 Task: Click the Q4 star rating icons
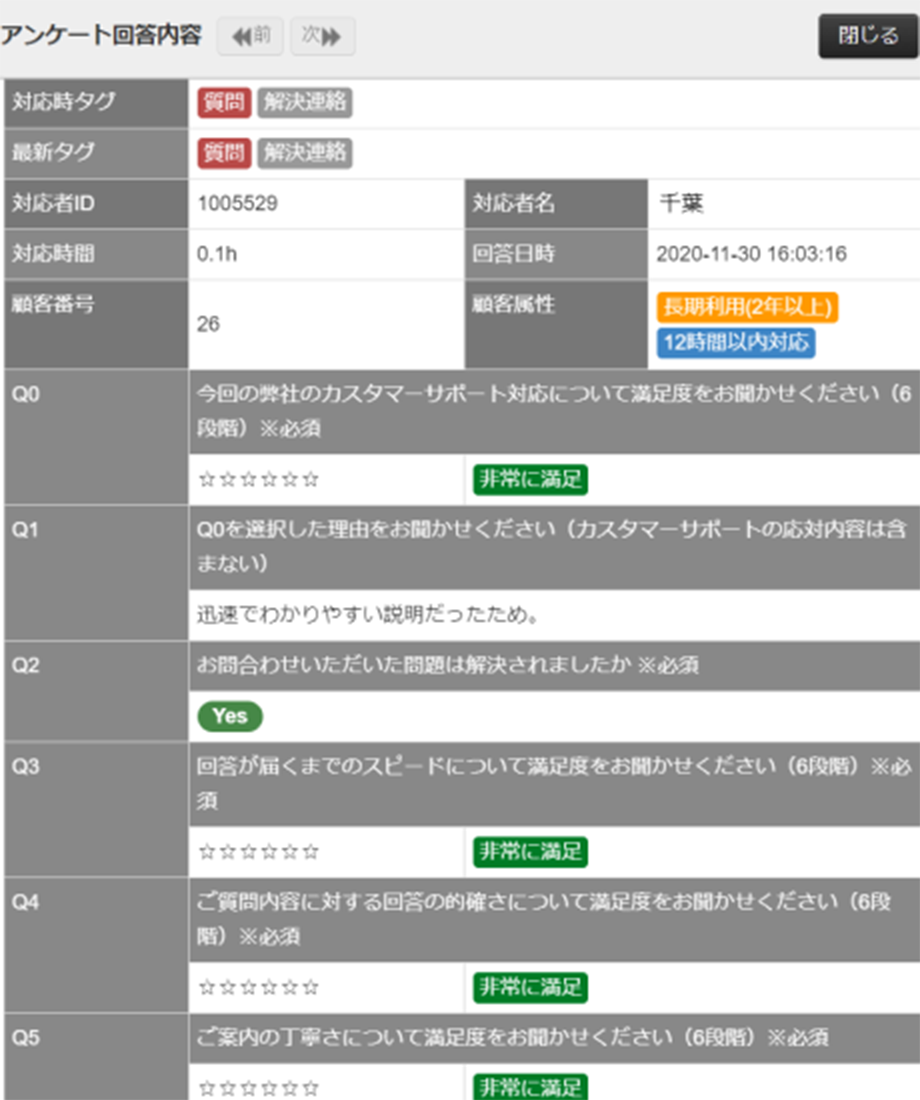pos(259,988)
